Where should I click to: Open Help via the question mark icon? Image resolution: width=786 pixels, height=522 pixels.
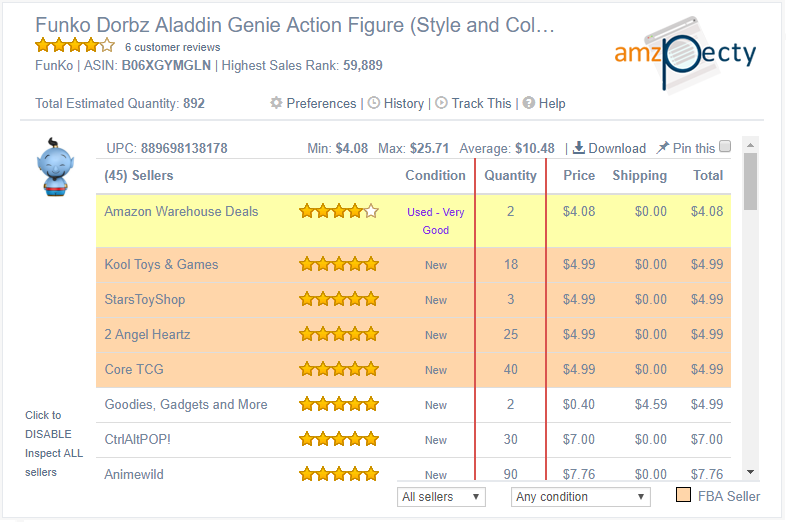click(x=528, y=103)
